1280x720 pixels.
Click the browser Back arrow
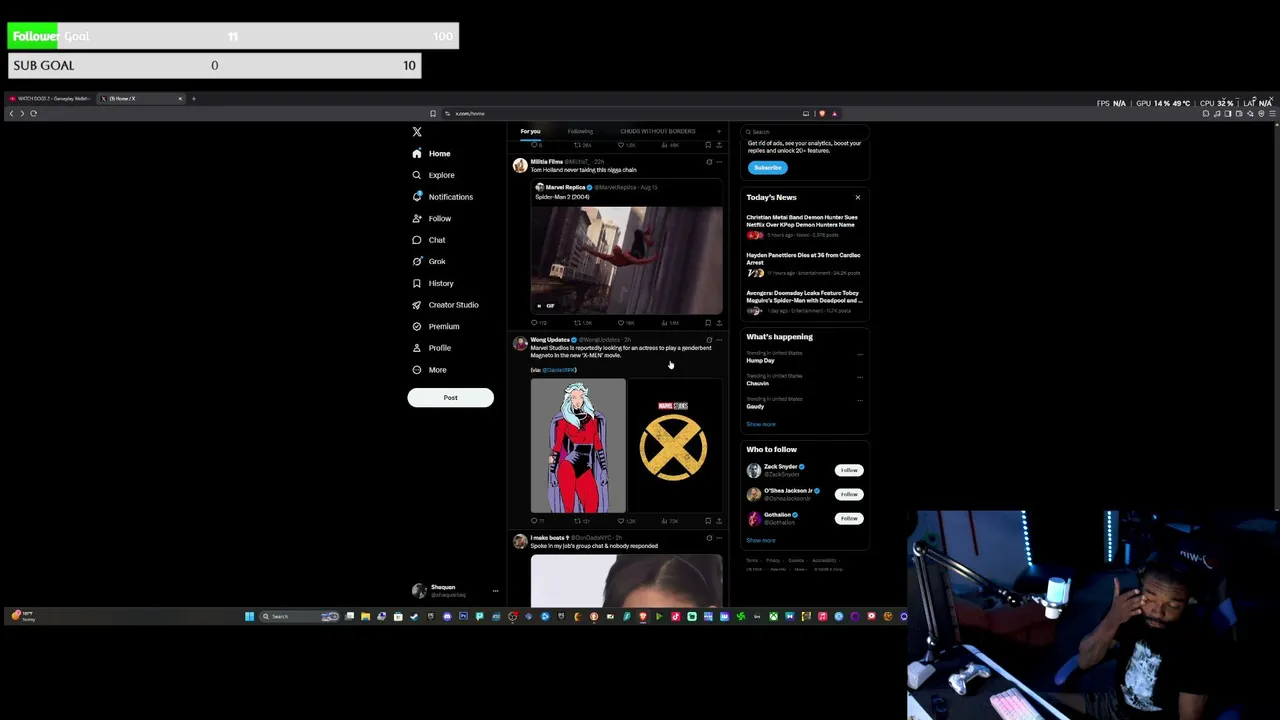(x=11, y=113)
